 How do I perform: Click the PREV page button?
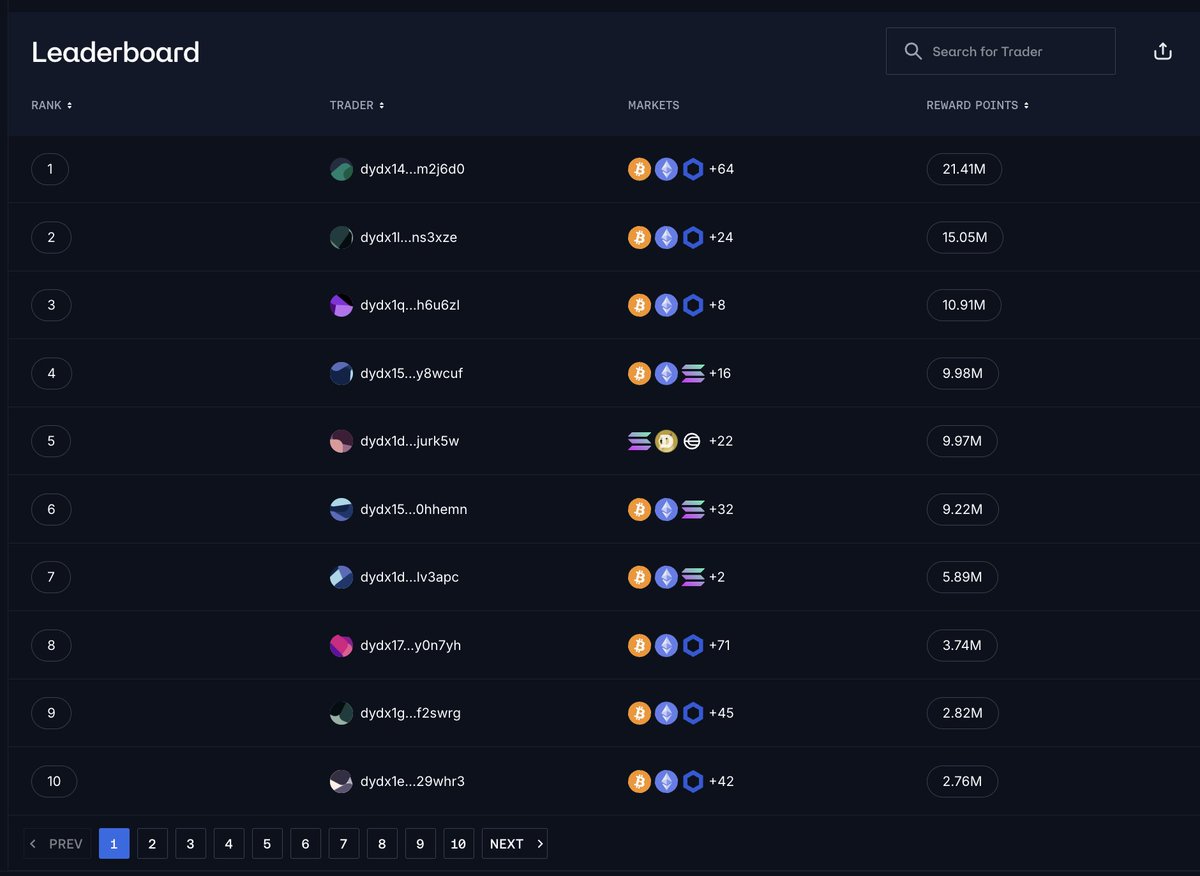[x=57, y=844]
